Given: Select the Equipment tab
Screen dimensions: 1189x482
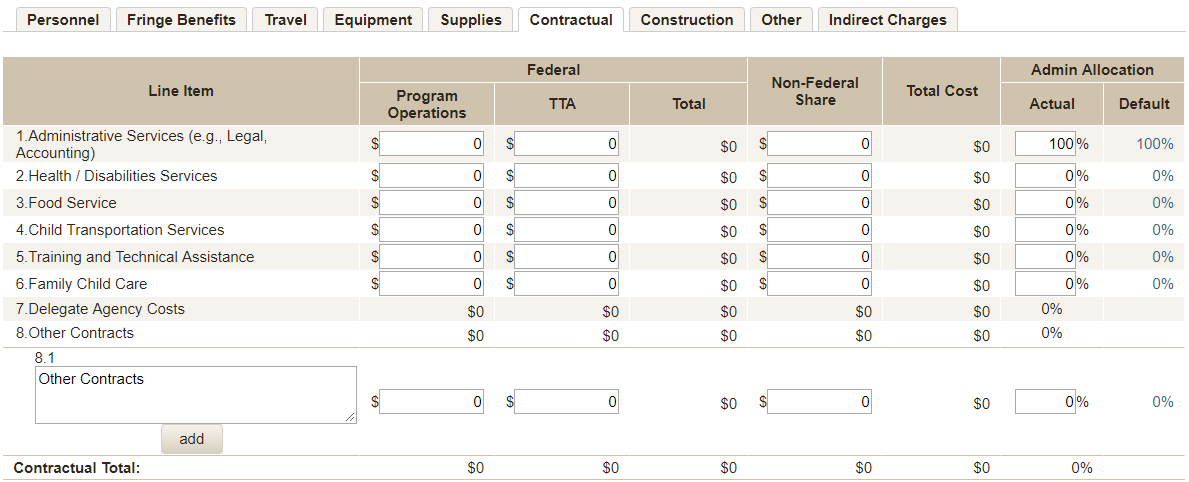Looking at the screenshot, I should click(373, 20).
